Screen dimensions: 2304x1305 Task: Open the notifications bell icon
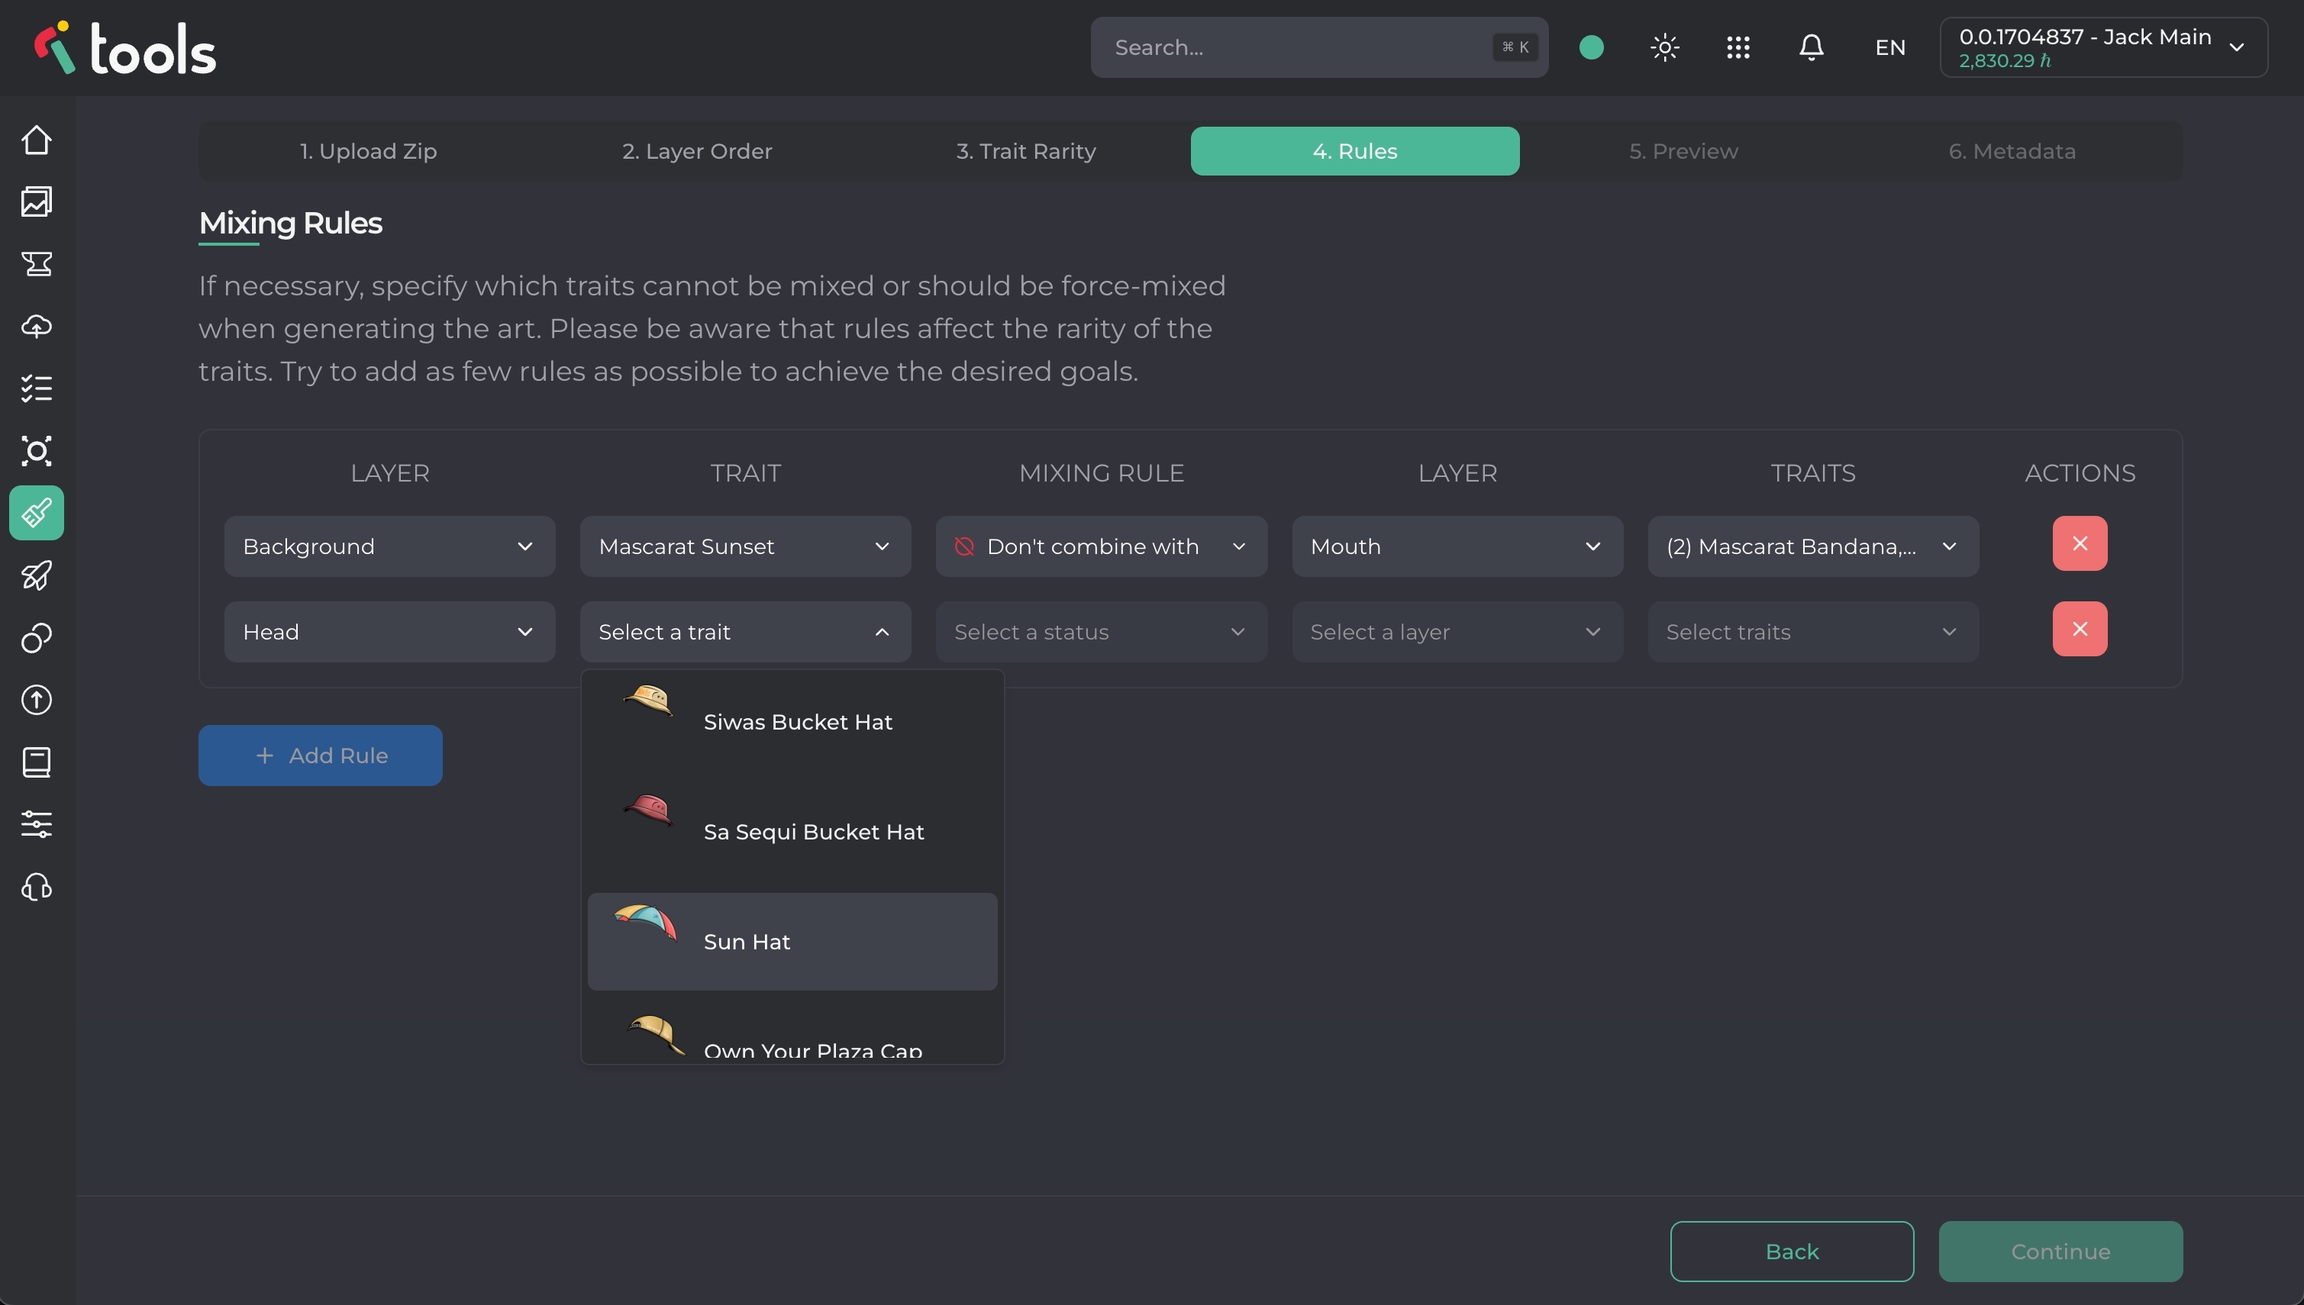1811,47
